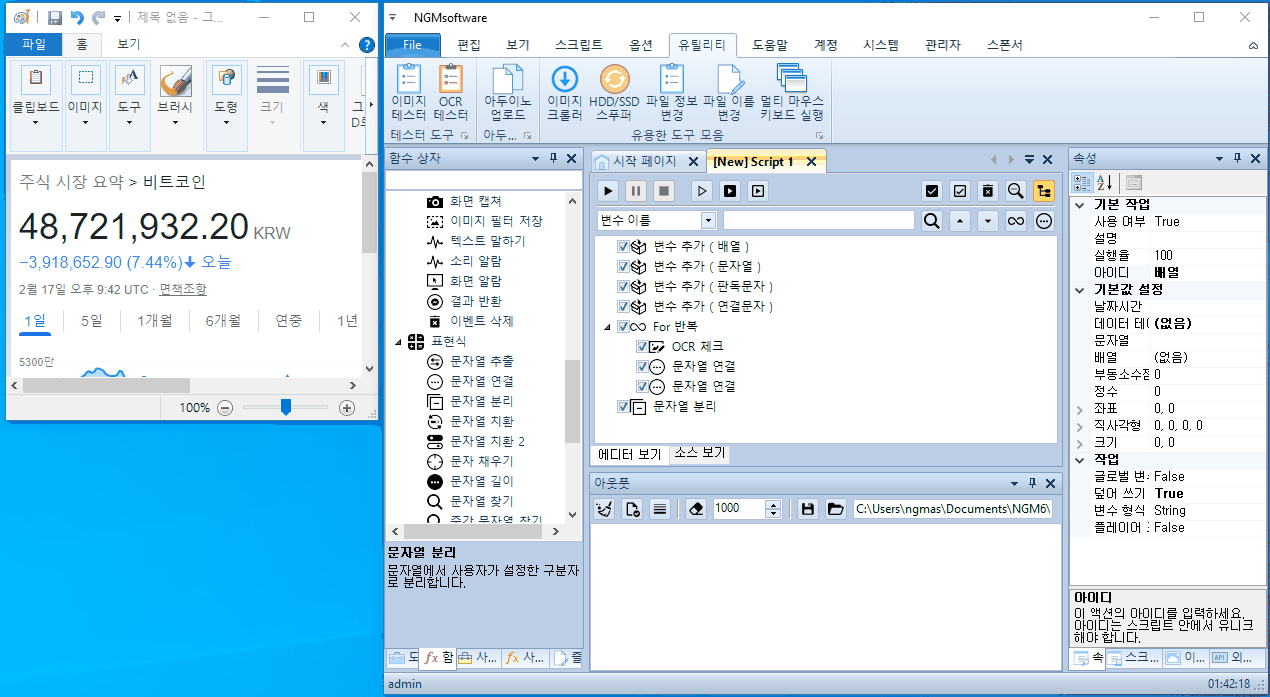1270x697 pixels.
Task: Toggle the bottom 문자열 분리 script checkbox
Action: 624,406
